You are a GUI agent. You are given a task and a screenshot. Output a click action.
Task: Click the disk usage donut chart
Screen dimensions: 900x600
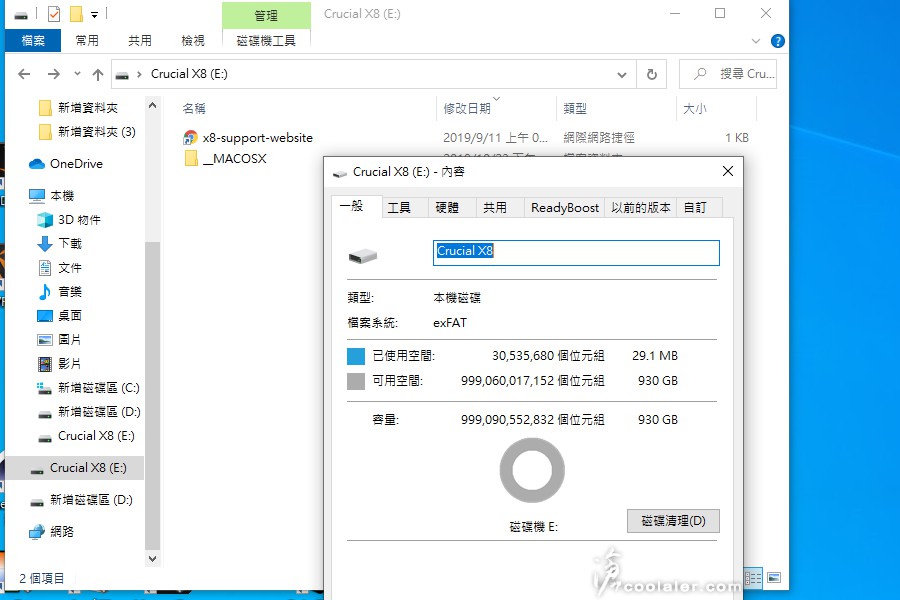click(x=532, y=470)
